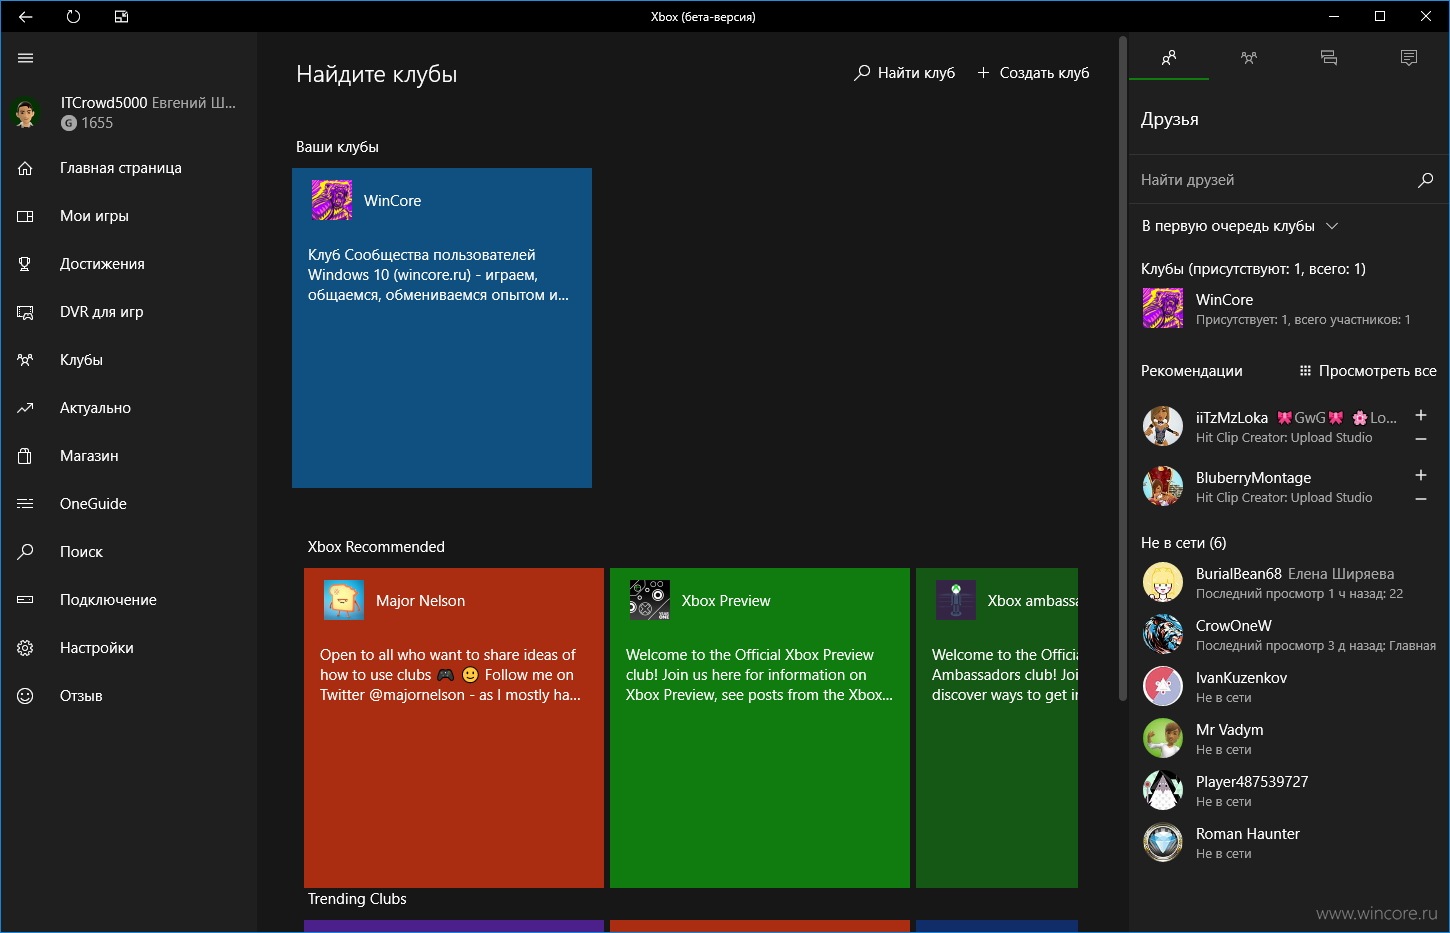The width and height of the screenshot is (1450, 933).
Task: Click the OneGuide list icon
Action: pos(26,504)
